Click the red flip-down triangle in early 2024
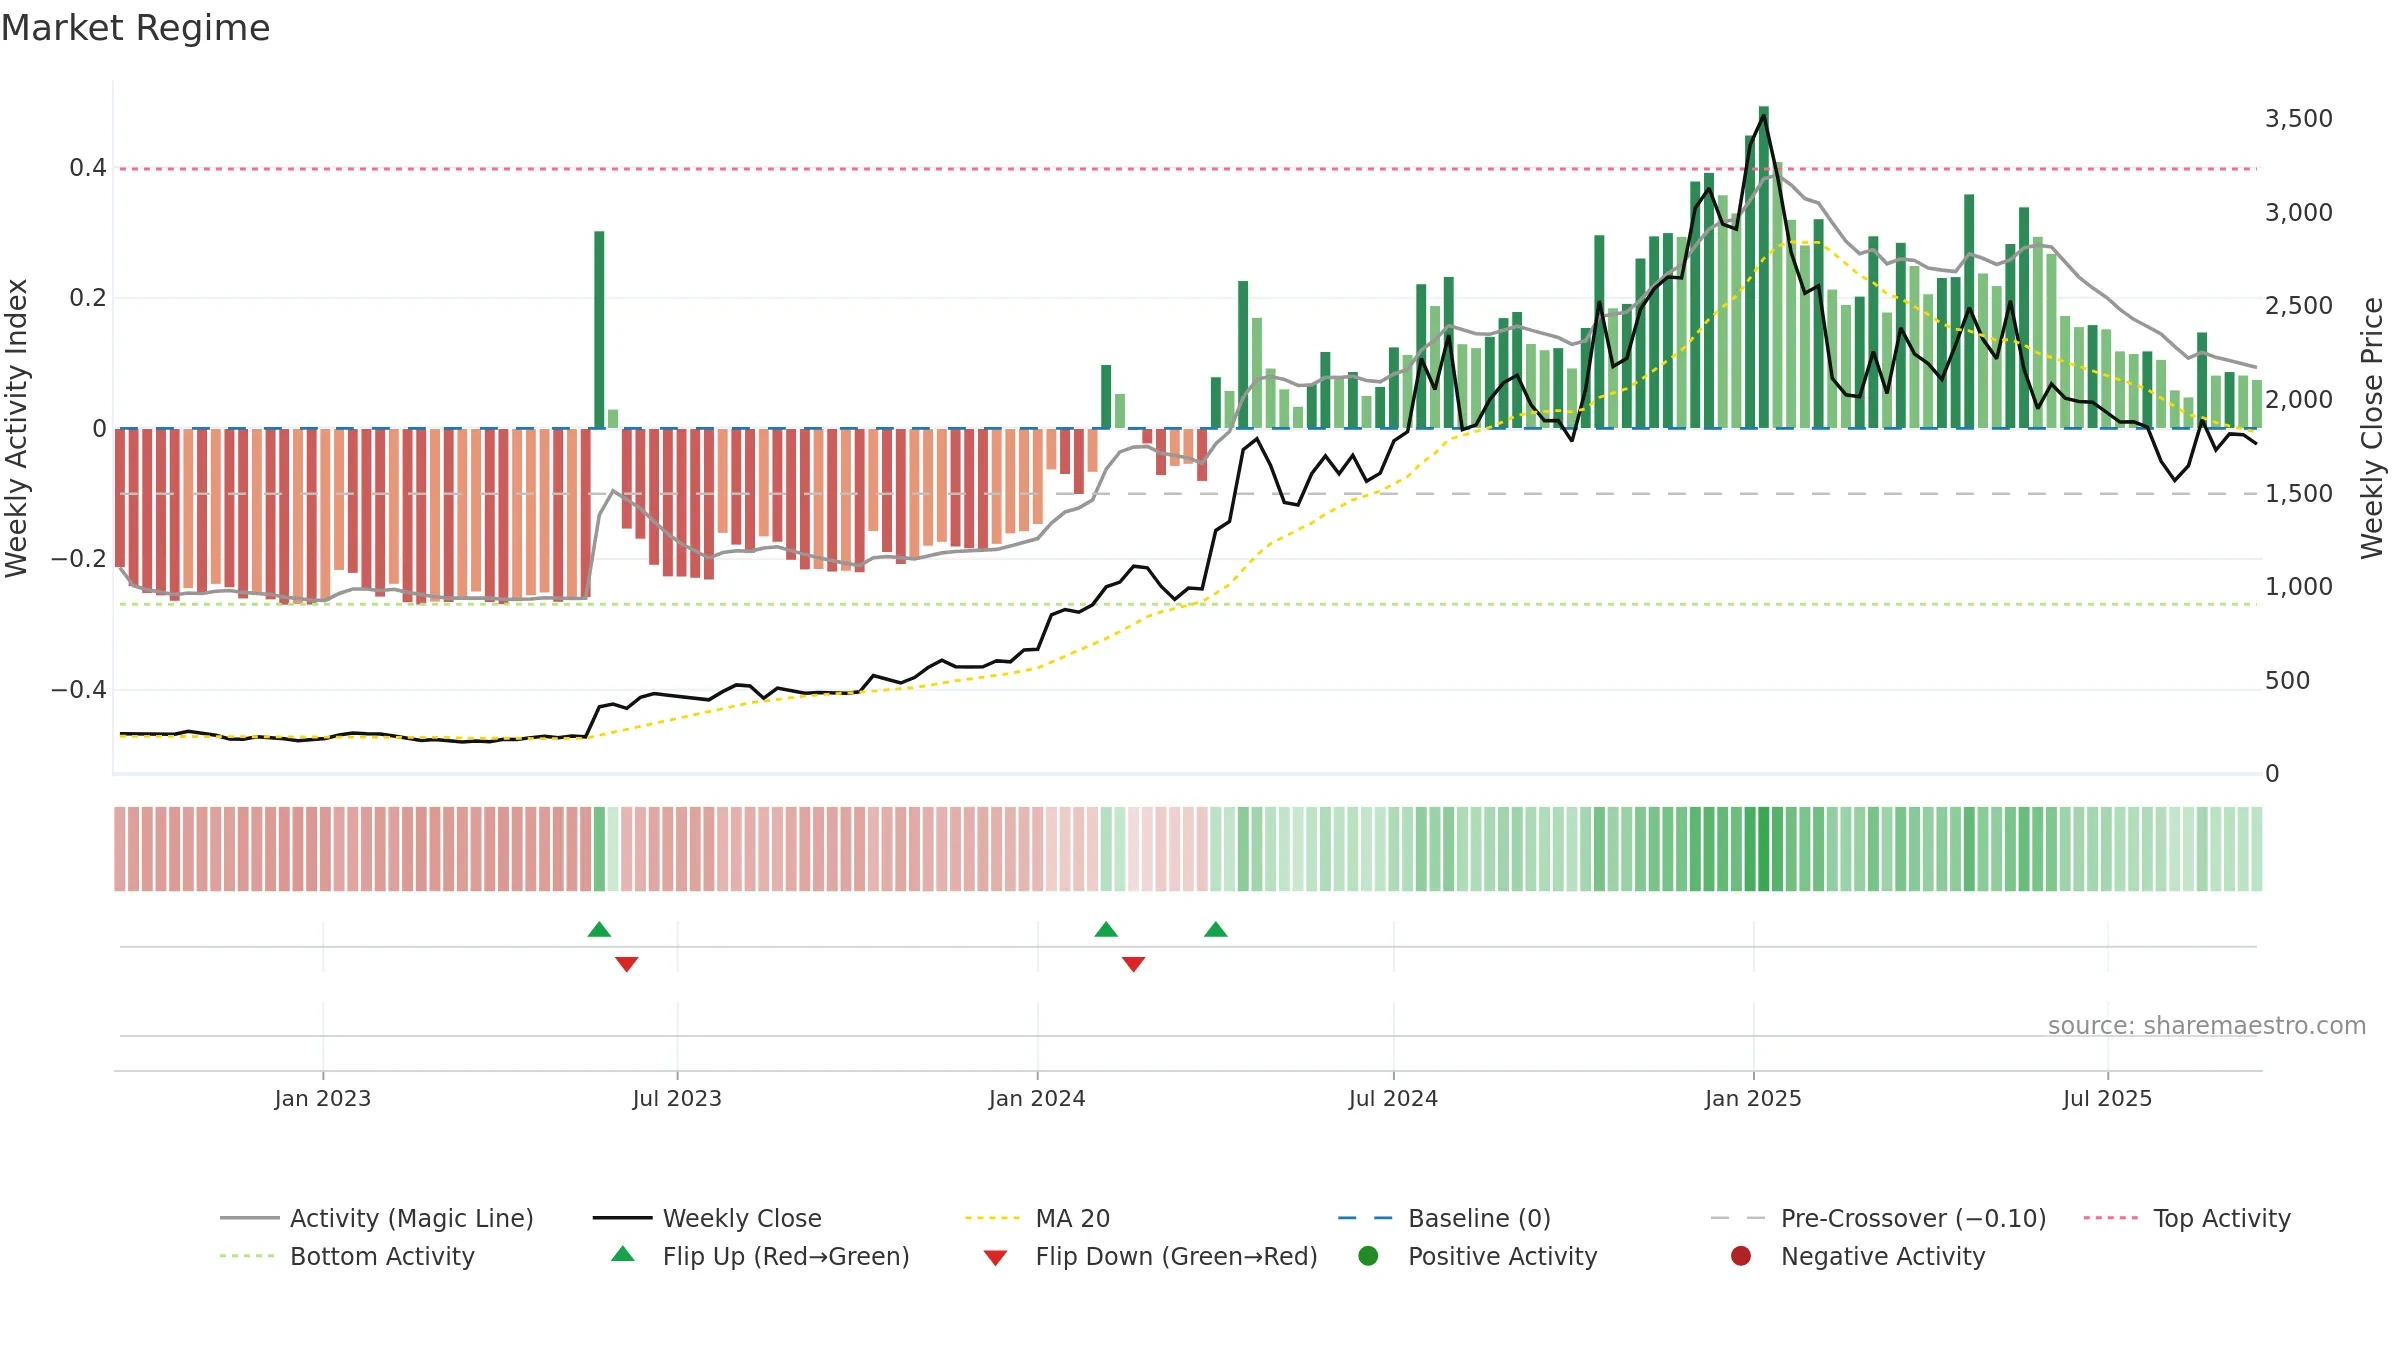The image size is (2400, 1350). [x=1133, y=964]
